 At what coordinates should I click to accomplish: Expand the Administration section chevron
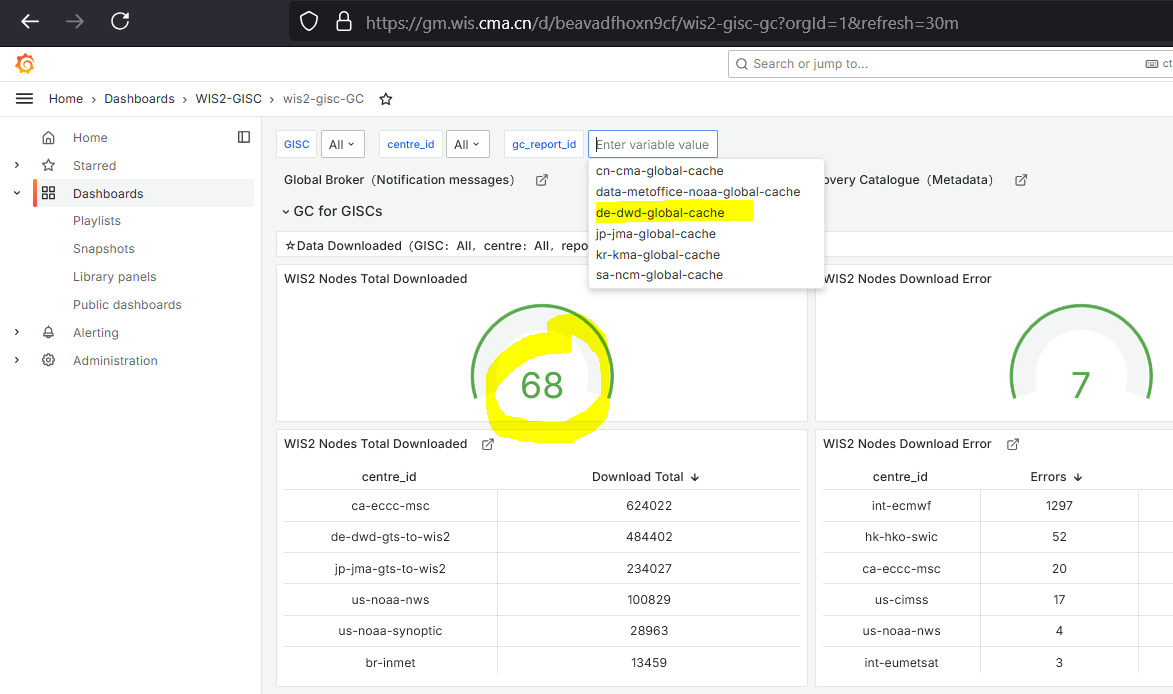17,360
